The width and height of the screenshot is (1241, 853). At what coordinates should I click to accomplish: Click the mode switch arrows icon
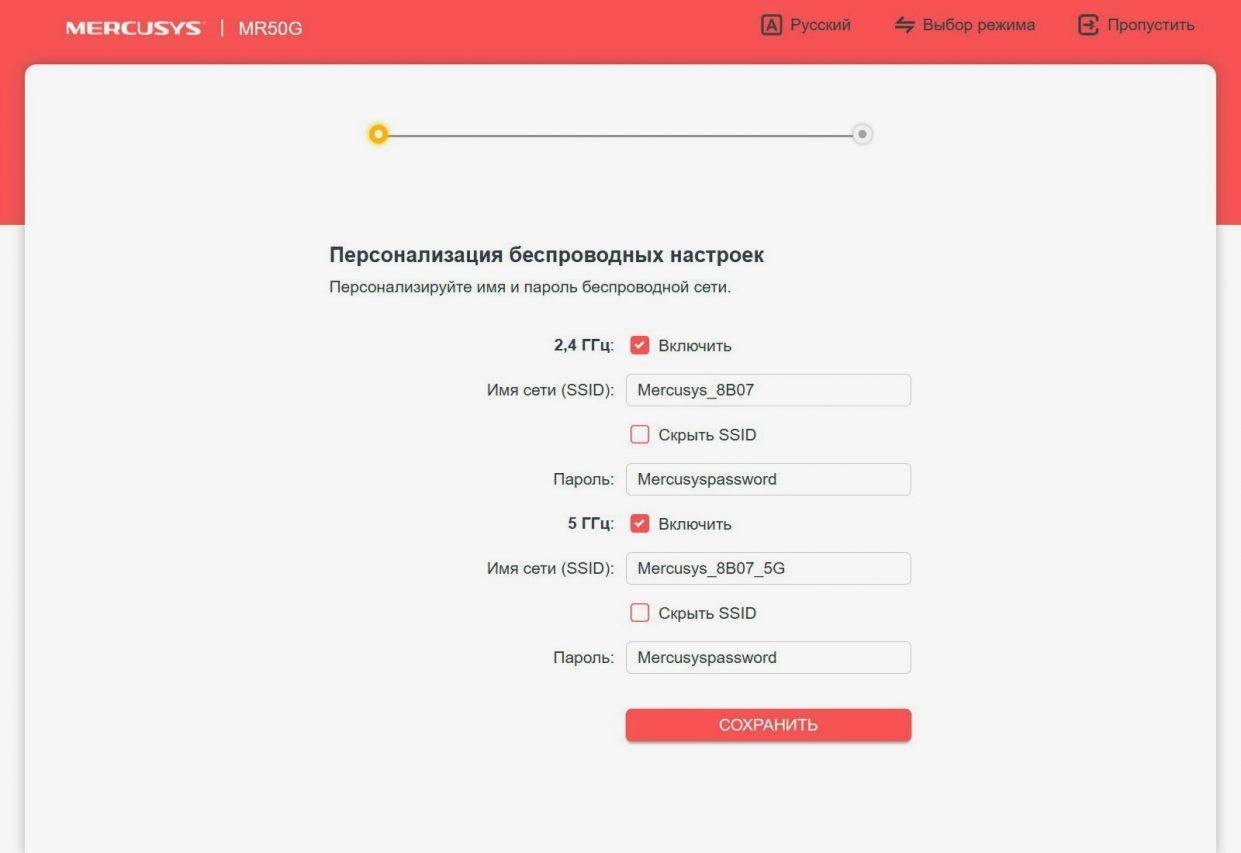(x=905, y=25)
